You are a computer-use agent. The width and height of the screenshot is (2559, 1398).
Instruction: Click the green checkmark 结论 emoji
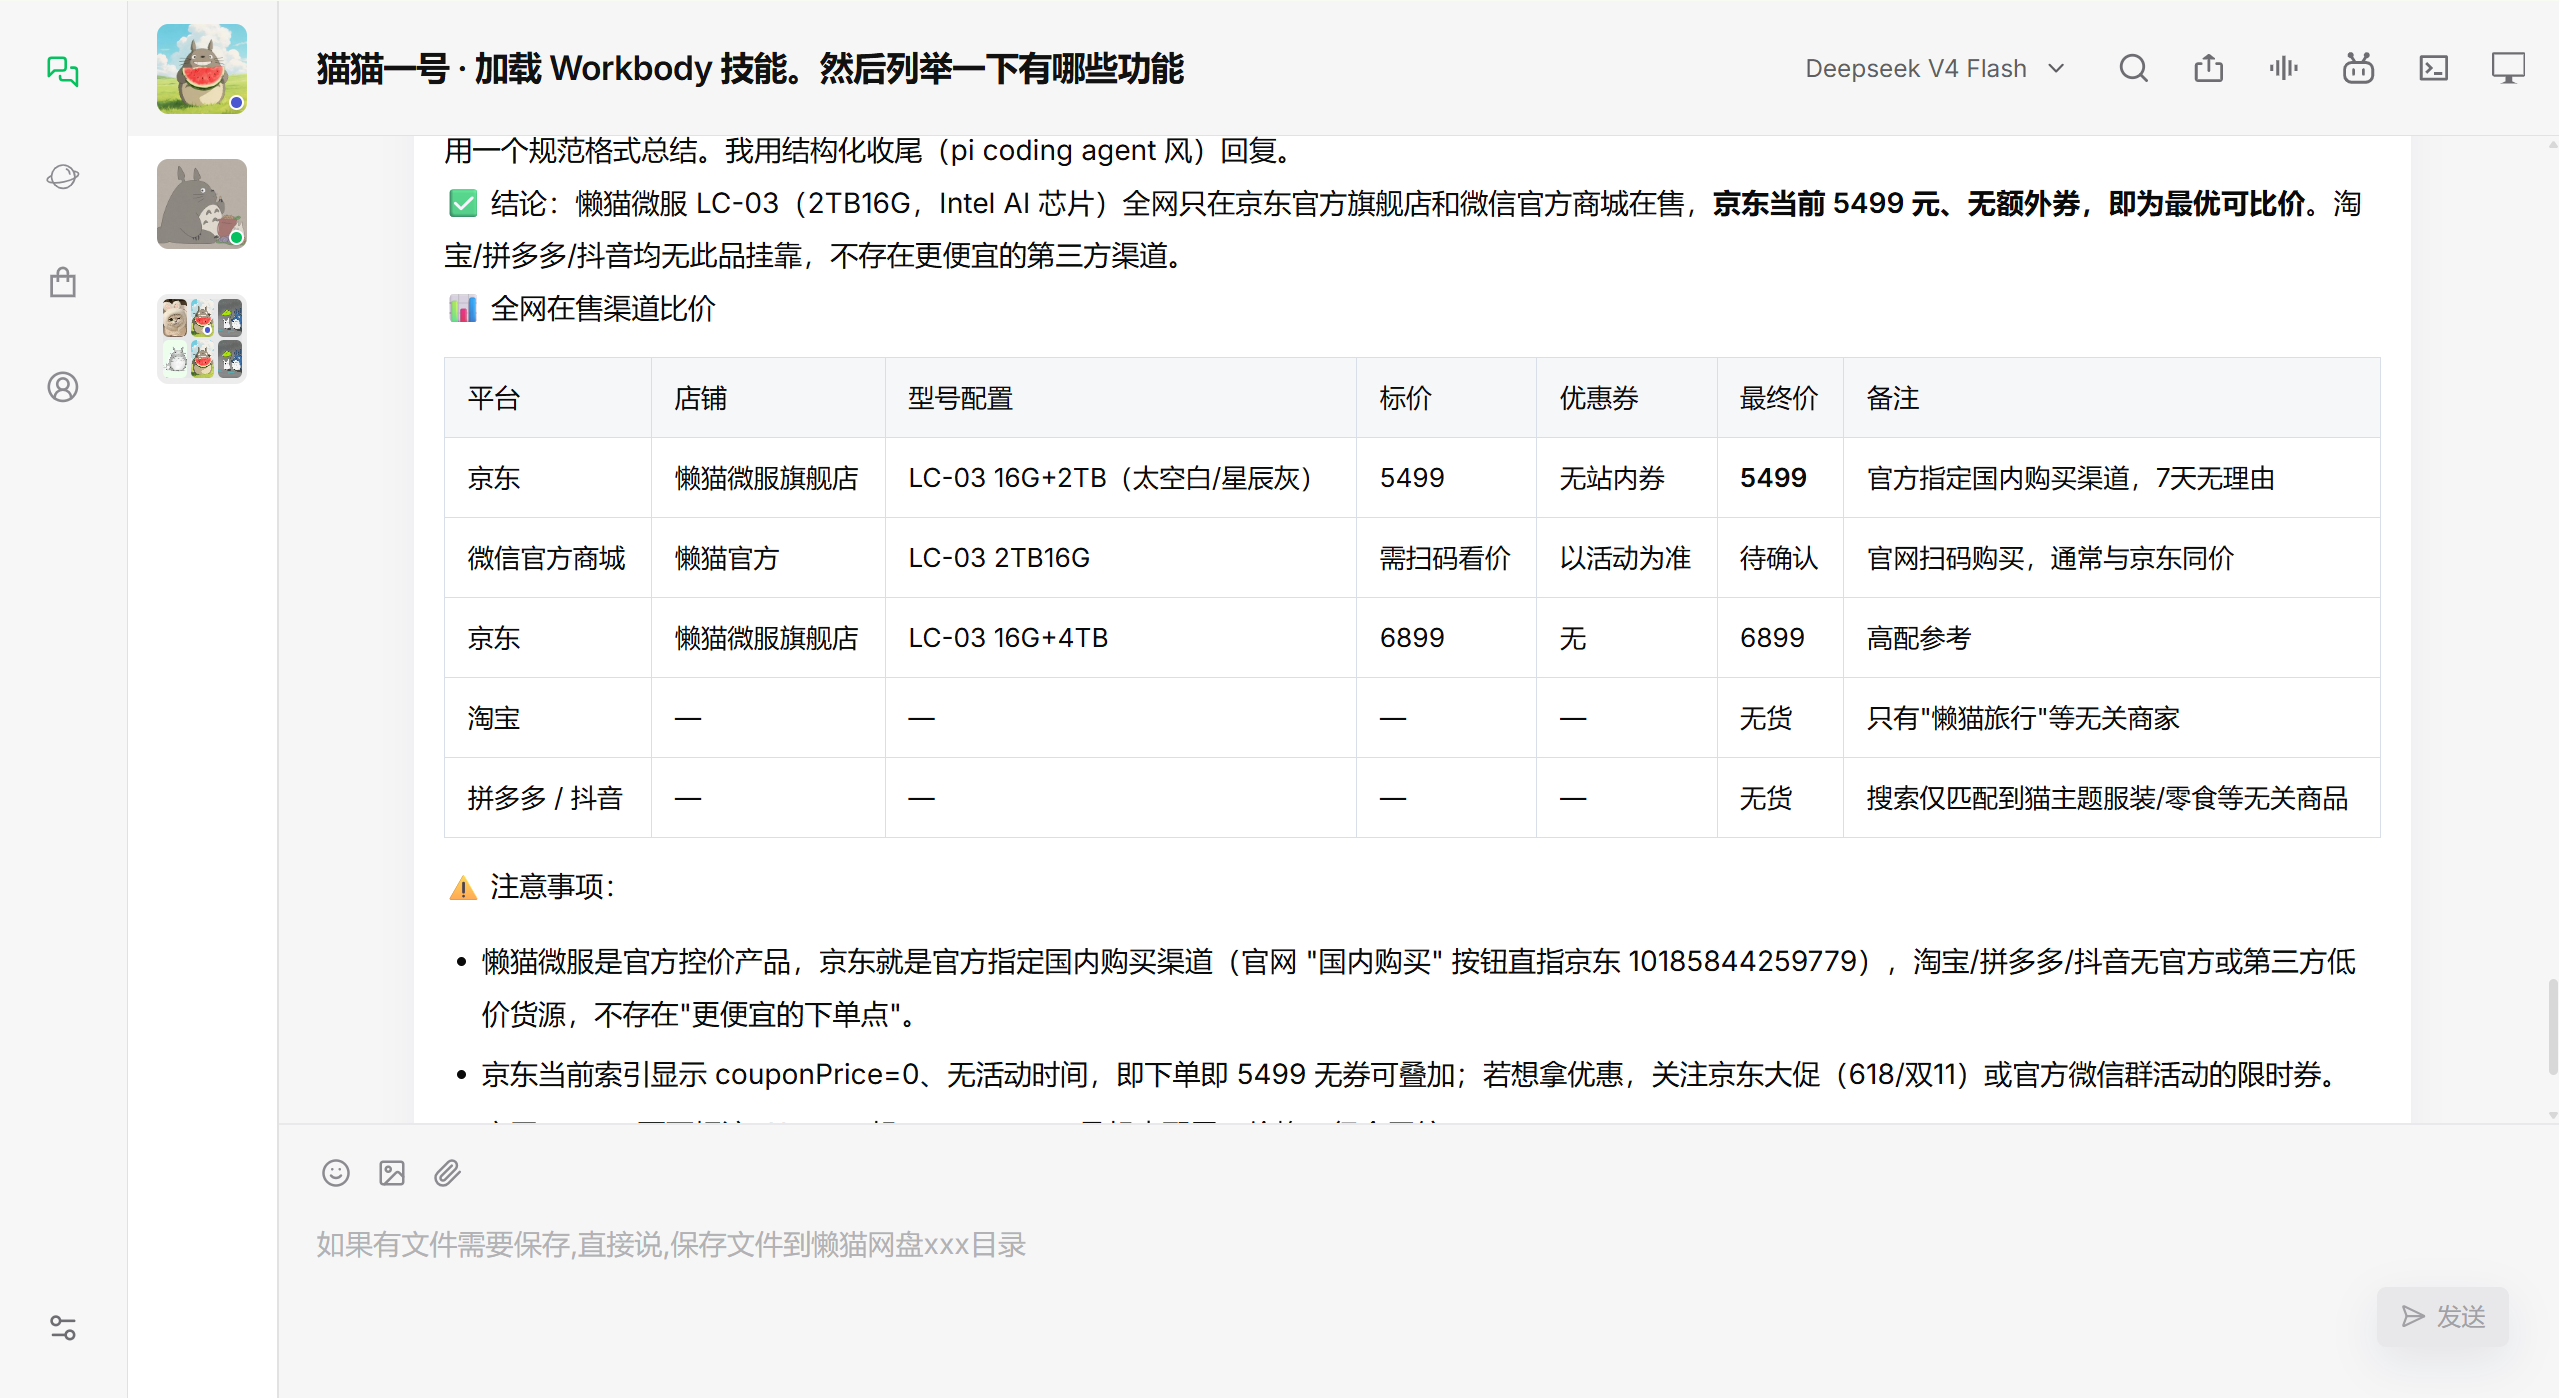tap(463, 204)
